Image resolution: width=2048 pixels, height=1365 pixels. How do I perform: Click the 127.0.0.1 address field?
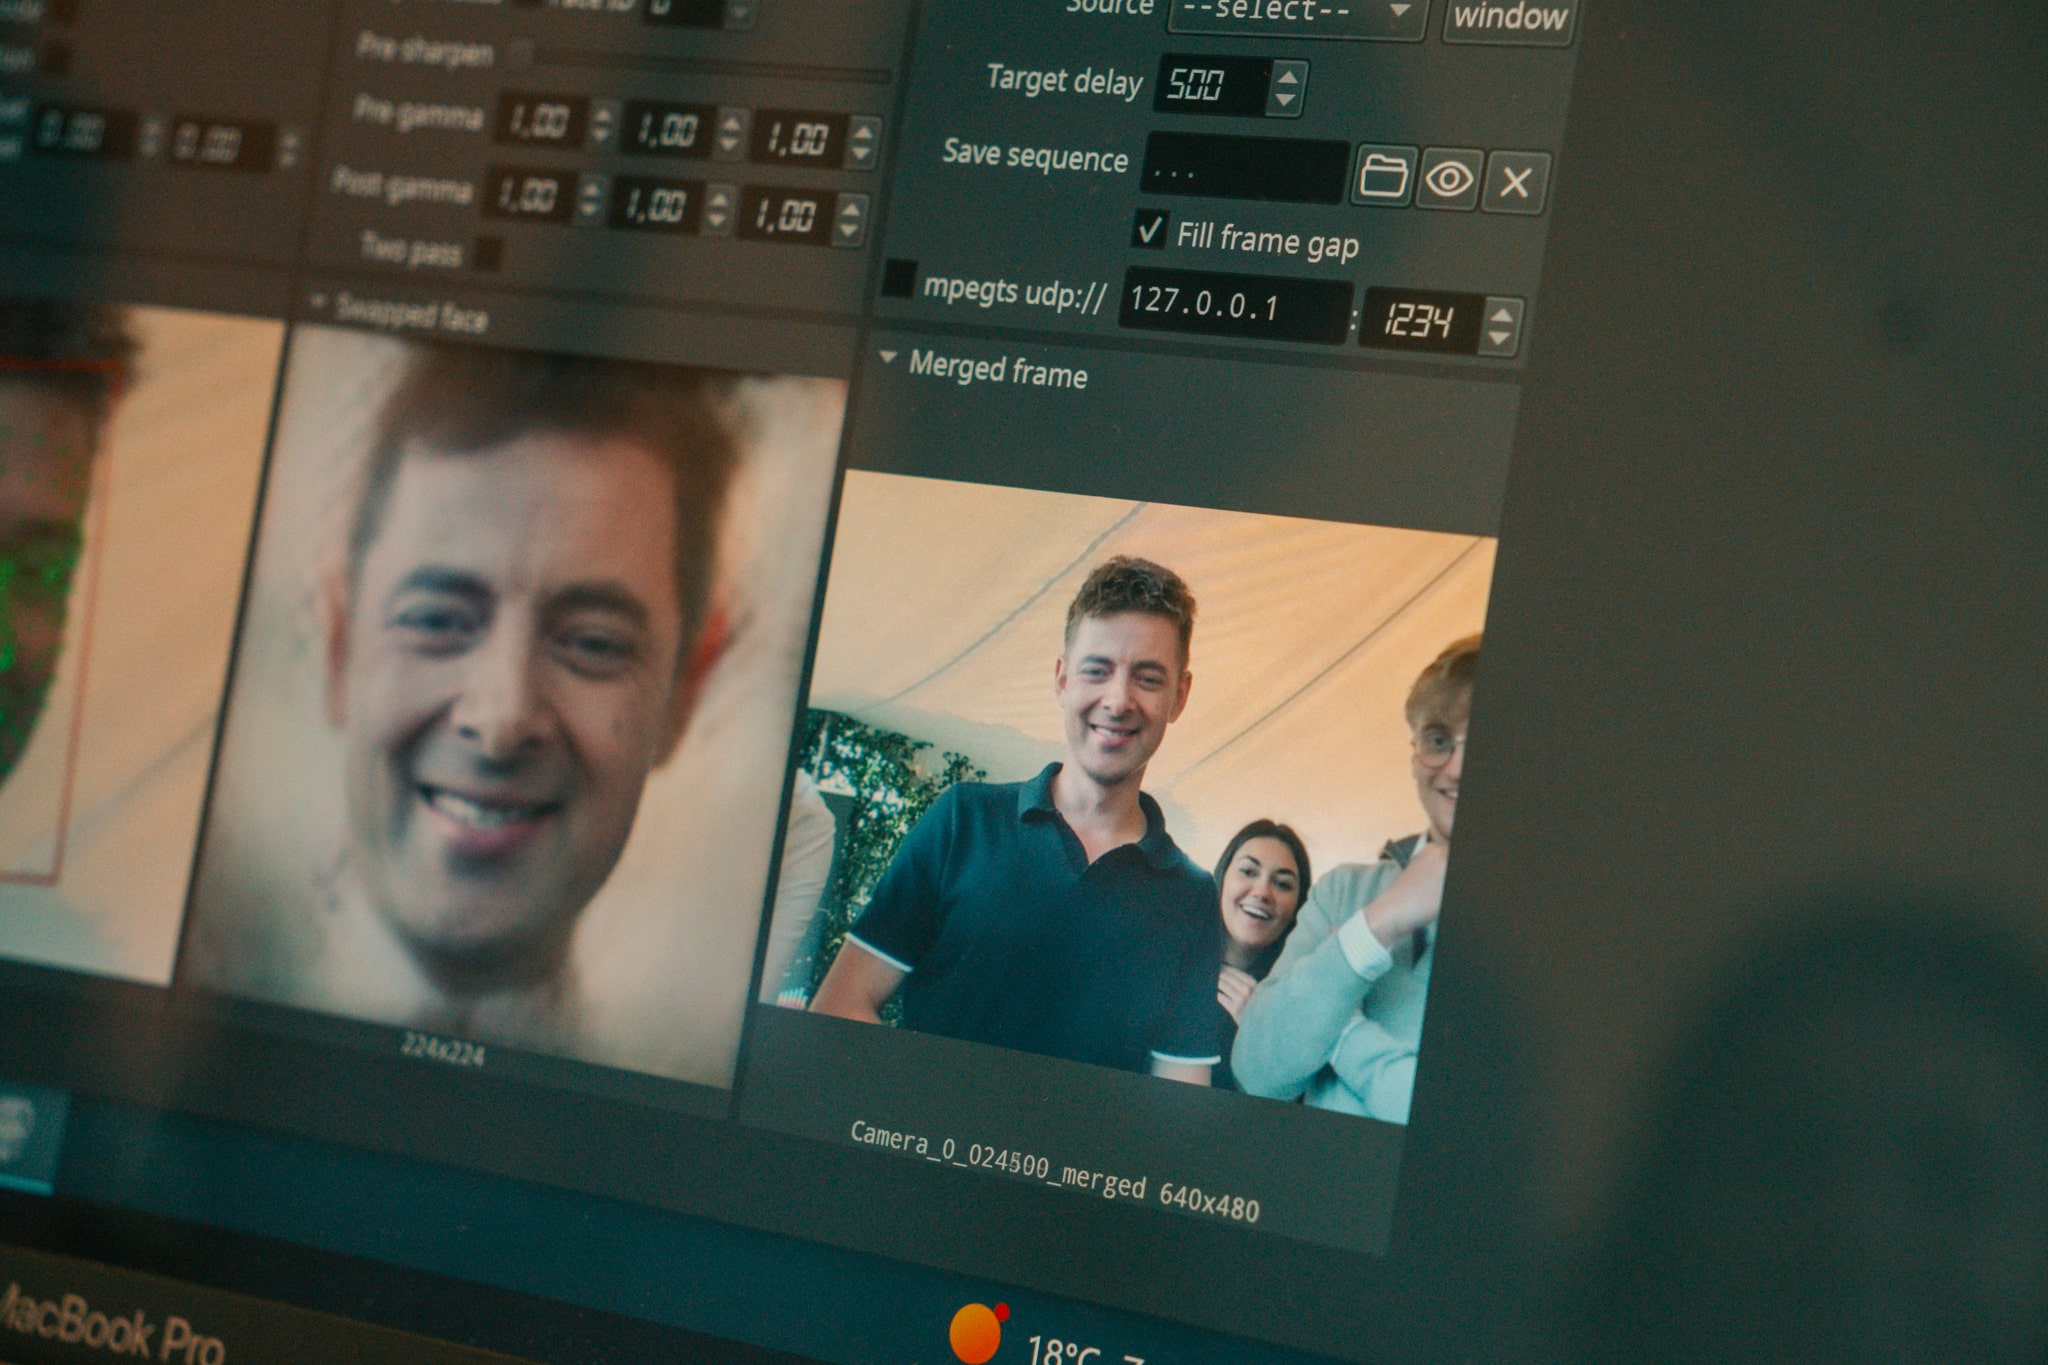(1233, 304)
